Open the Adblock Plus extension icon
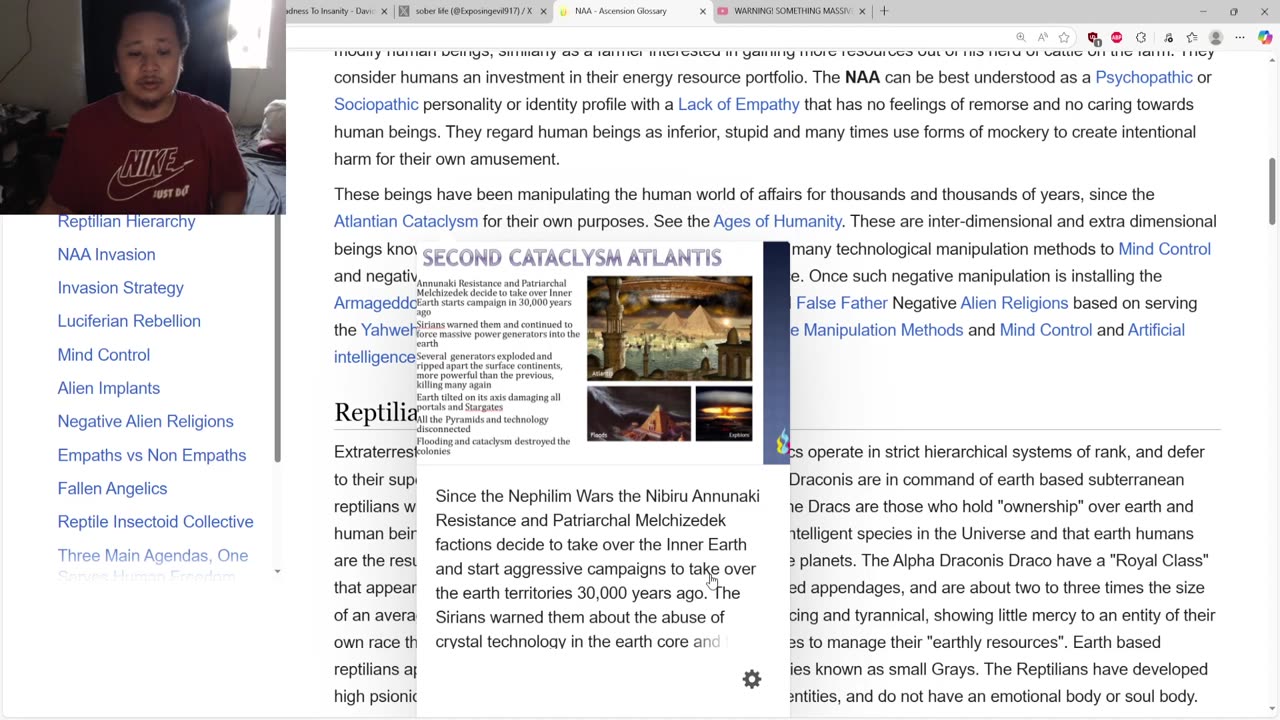Image resolution: width=1280 pixels, height=720 pixels. click(1117, 38)
